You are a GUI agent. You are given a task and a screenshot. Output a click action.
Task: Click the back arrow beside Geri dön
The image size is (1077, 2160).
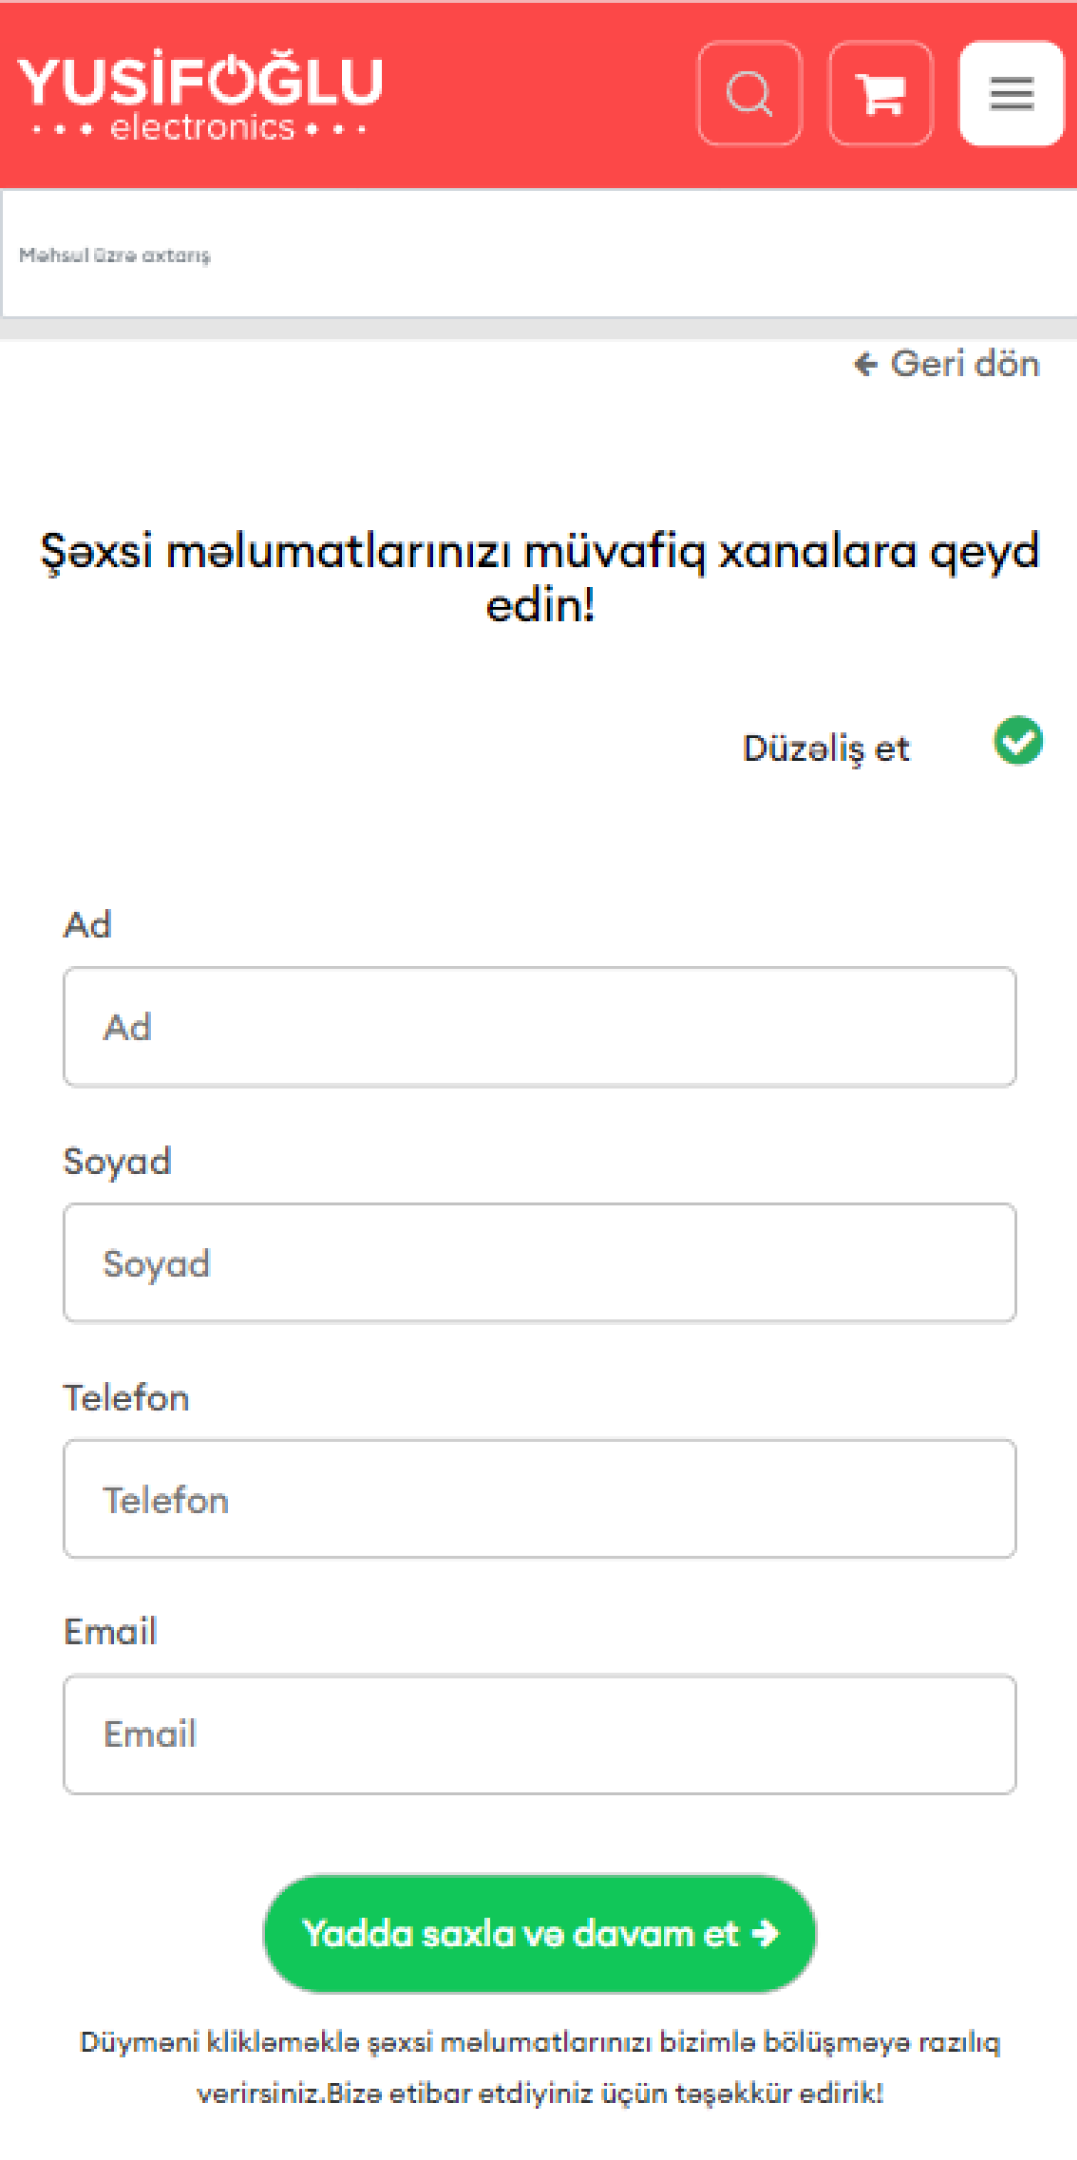point(866,364)
